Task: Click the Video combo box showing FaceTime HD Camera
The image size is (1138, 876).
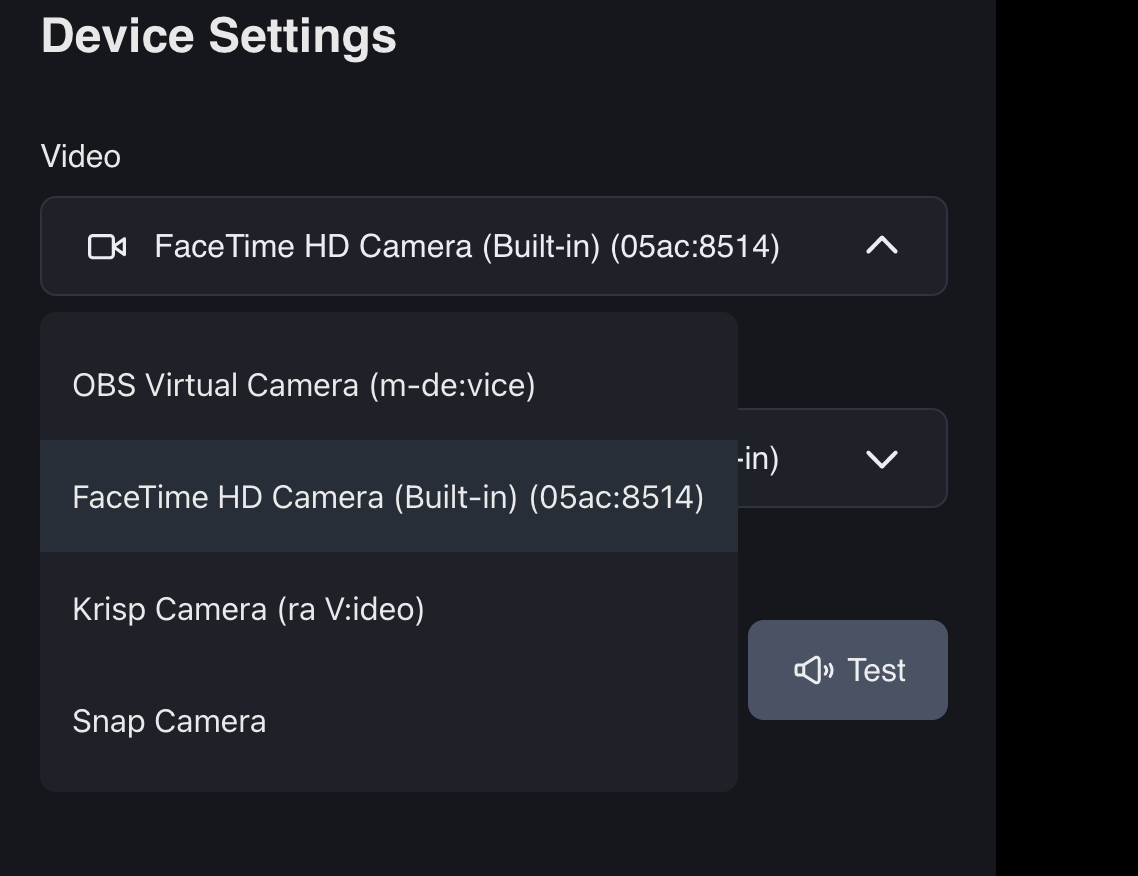Action: click(x=493, y=246)
